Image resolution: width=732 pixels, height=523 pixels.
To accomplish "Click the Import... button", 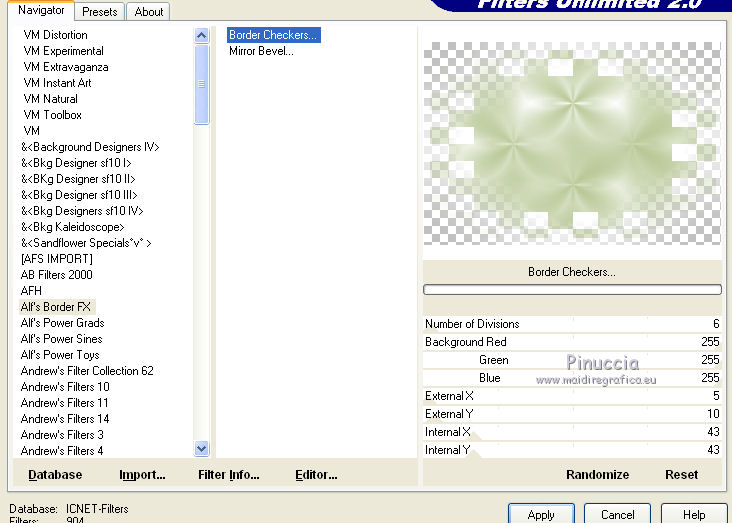I will [x=142, y=474].
